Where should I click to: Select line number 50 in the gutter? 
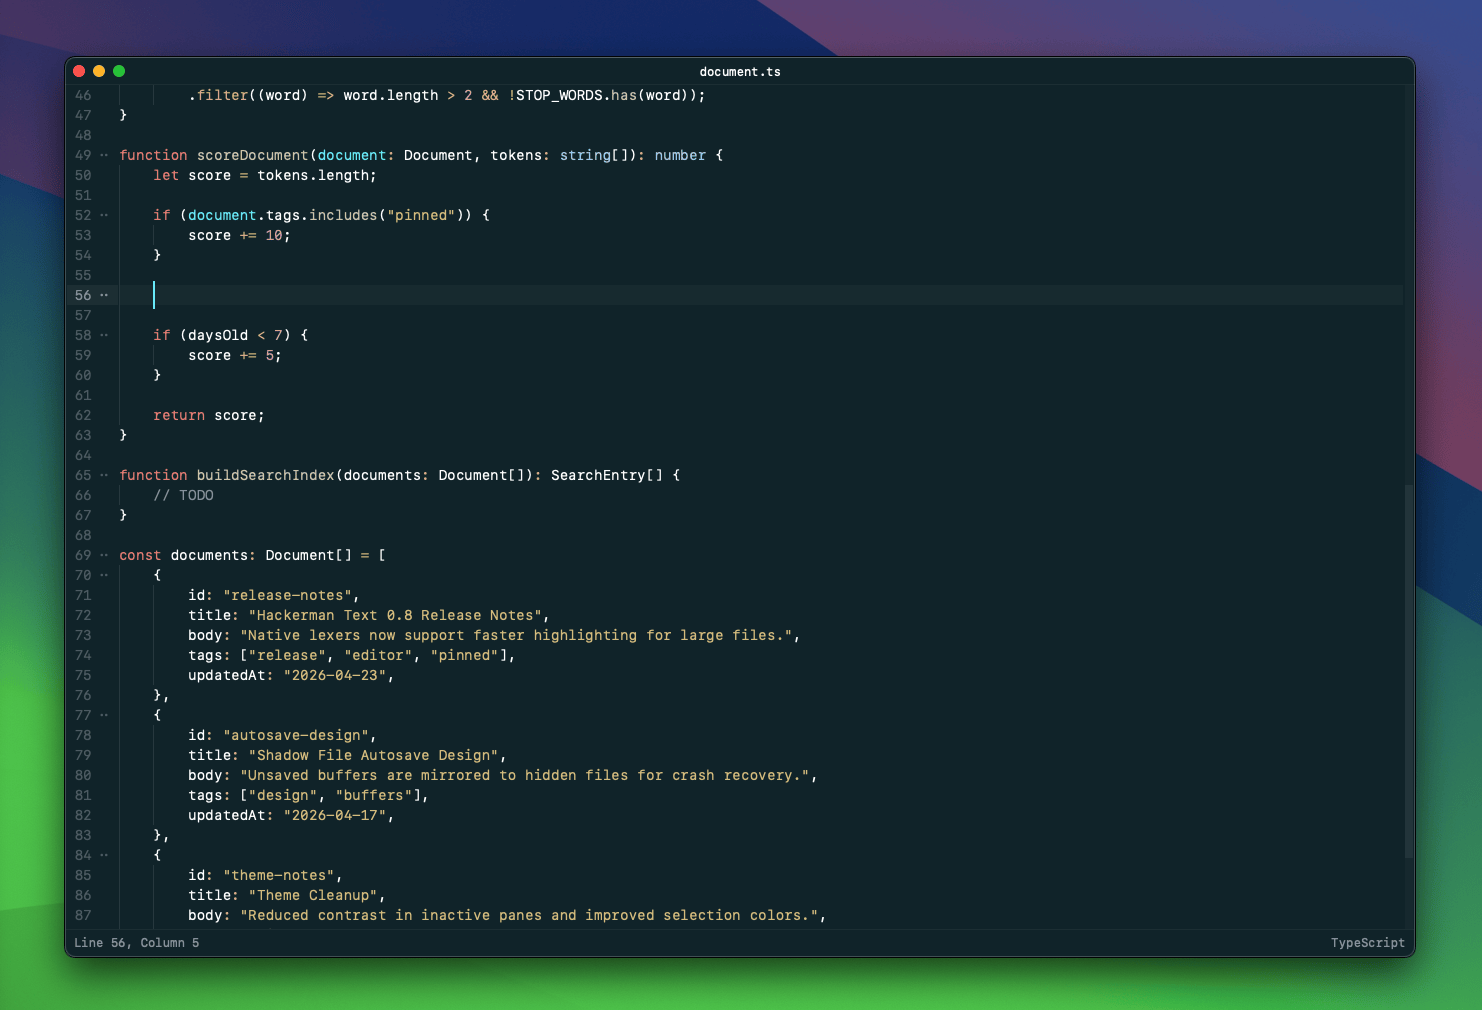click(83, 175)
